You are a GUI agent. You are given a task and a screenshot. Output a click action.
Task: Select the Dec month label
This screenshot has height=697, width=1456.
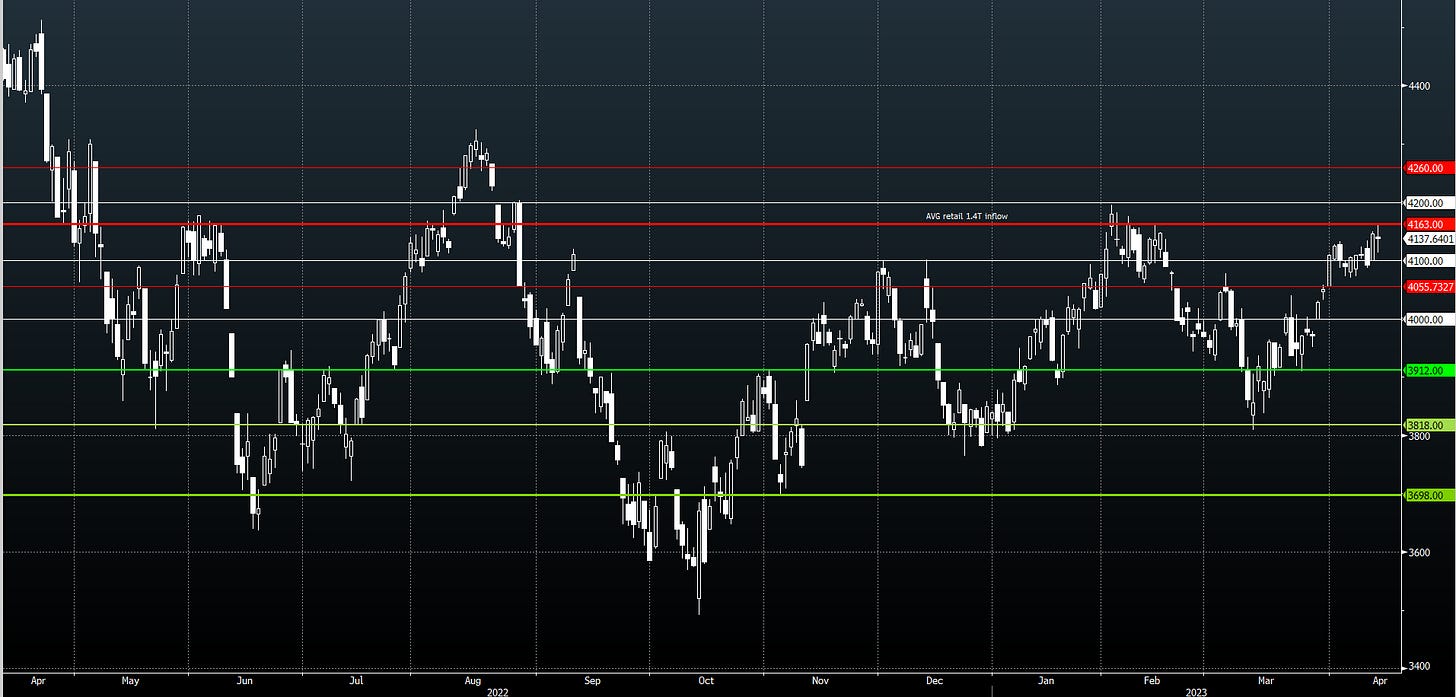(935, 680)
